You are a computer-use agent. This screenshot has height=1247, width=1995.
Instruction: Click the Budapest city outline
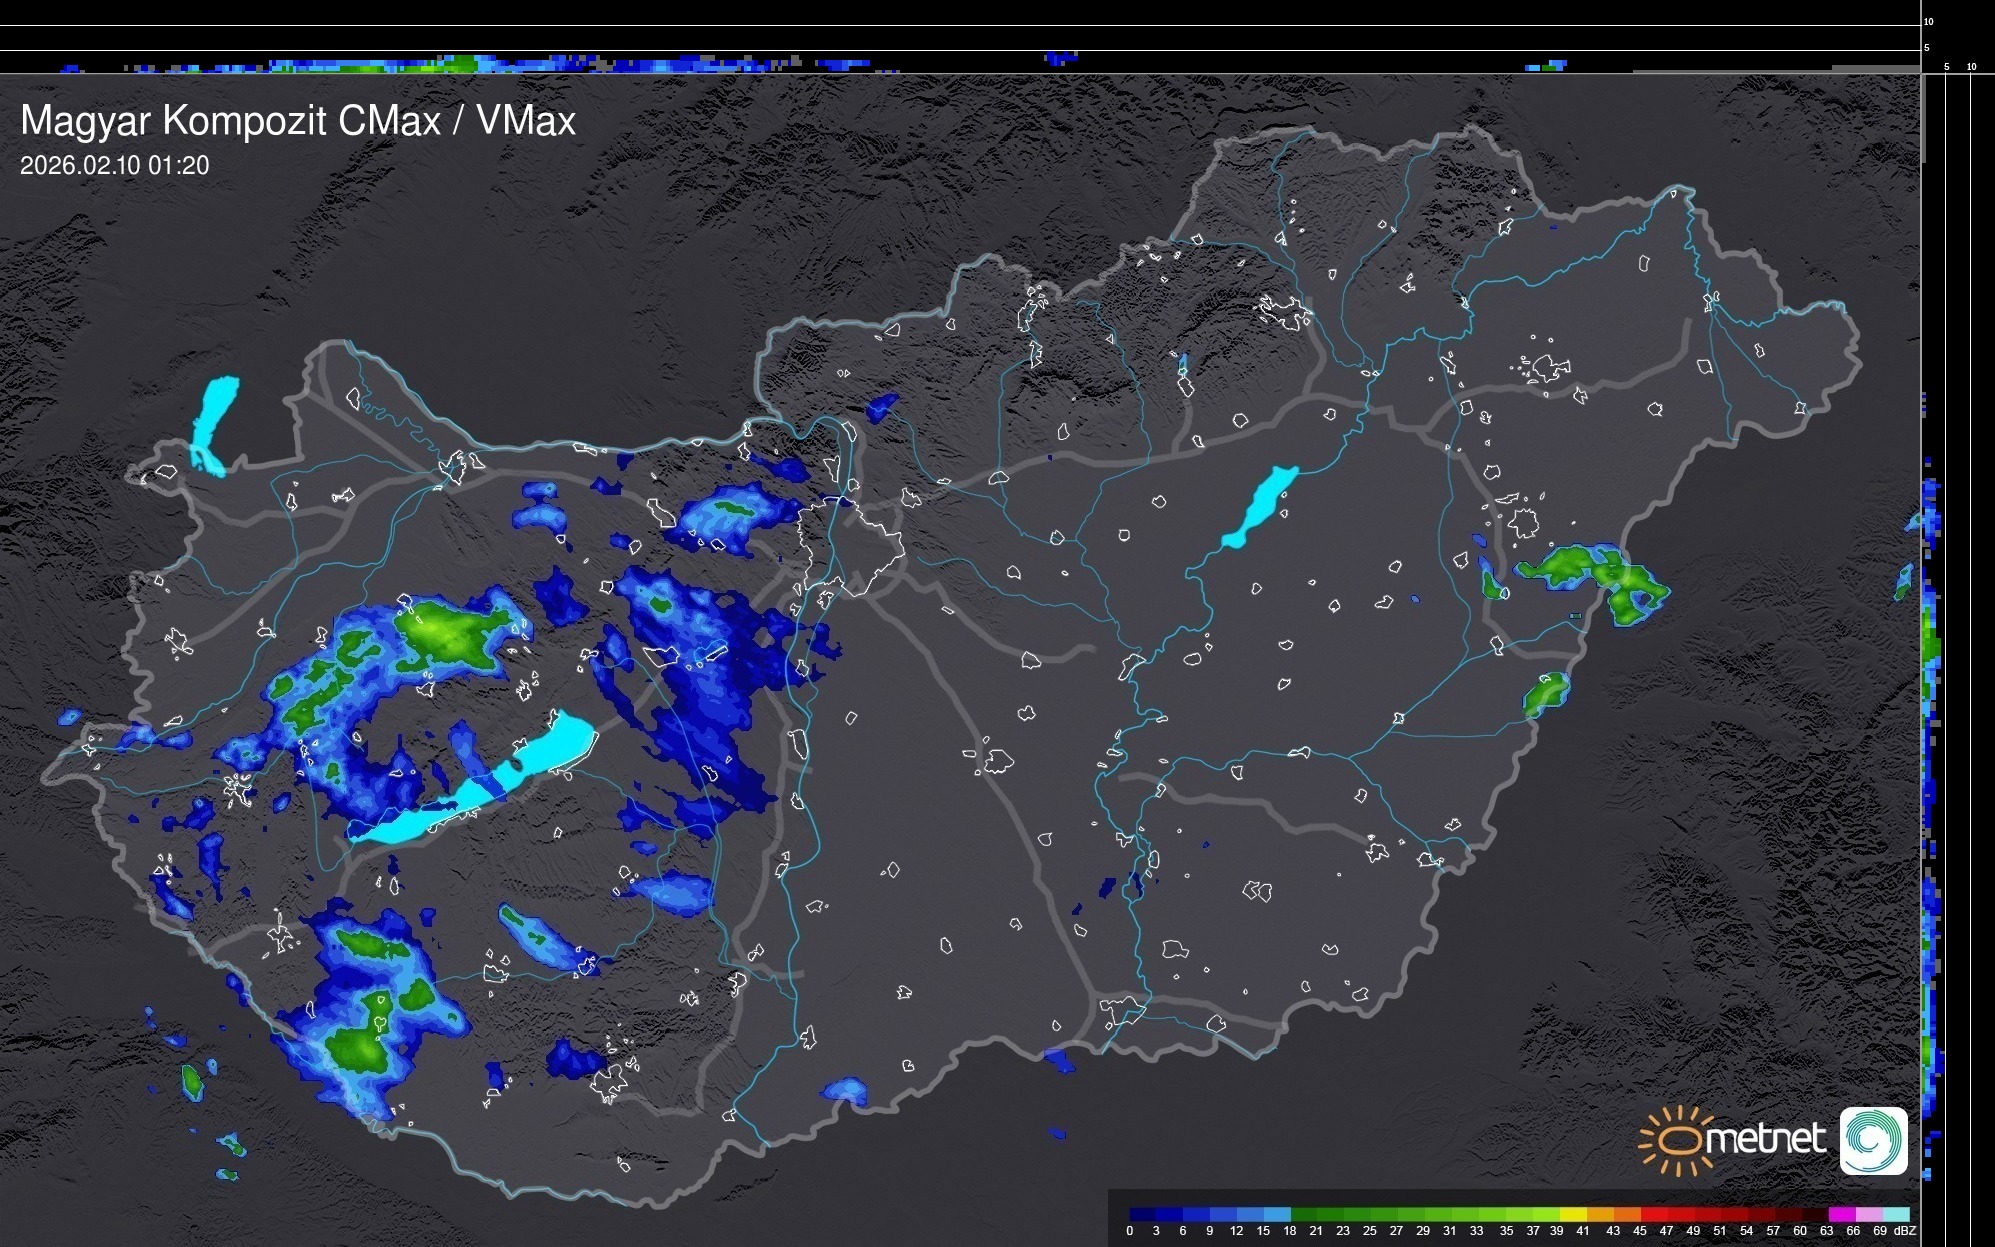coord(850,545)
